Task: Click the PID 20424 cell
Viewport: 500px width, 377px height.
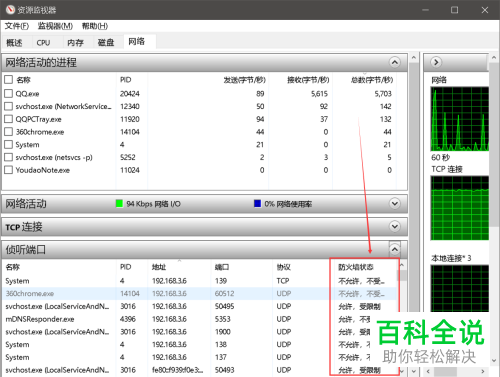Action: coord(130,94)
